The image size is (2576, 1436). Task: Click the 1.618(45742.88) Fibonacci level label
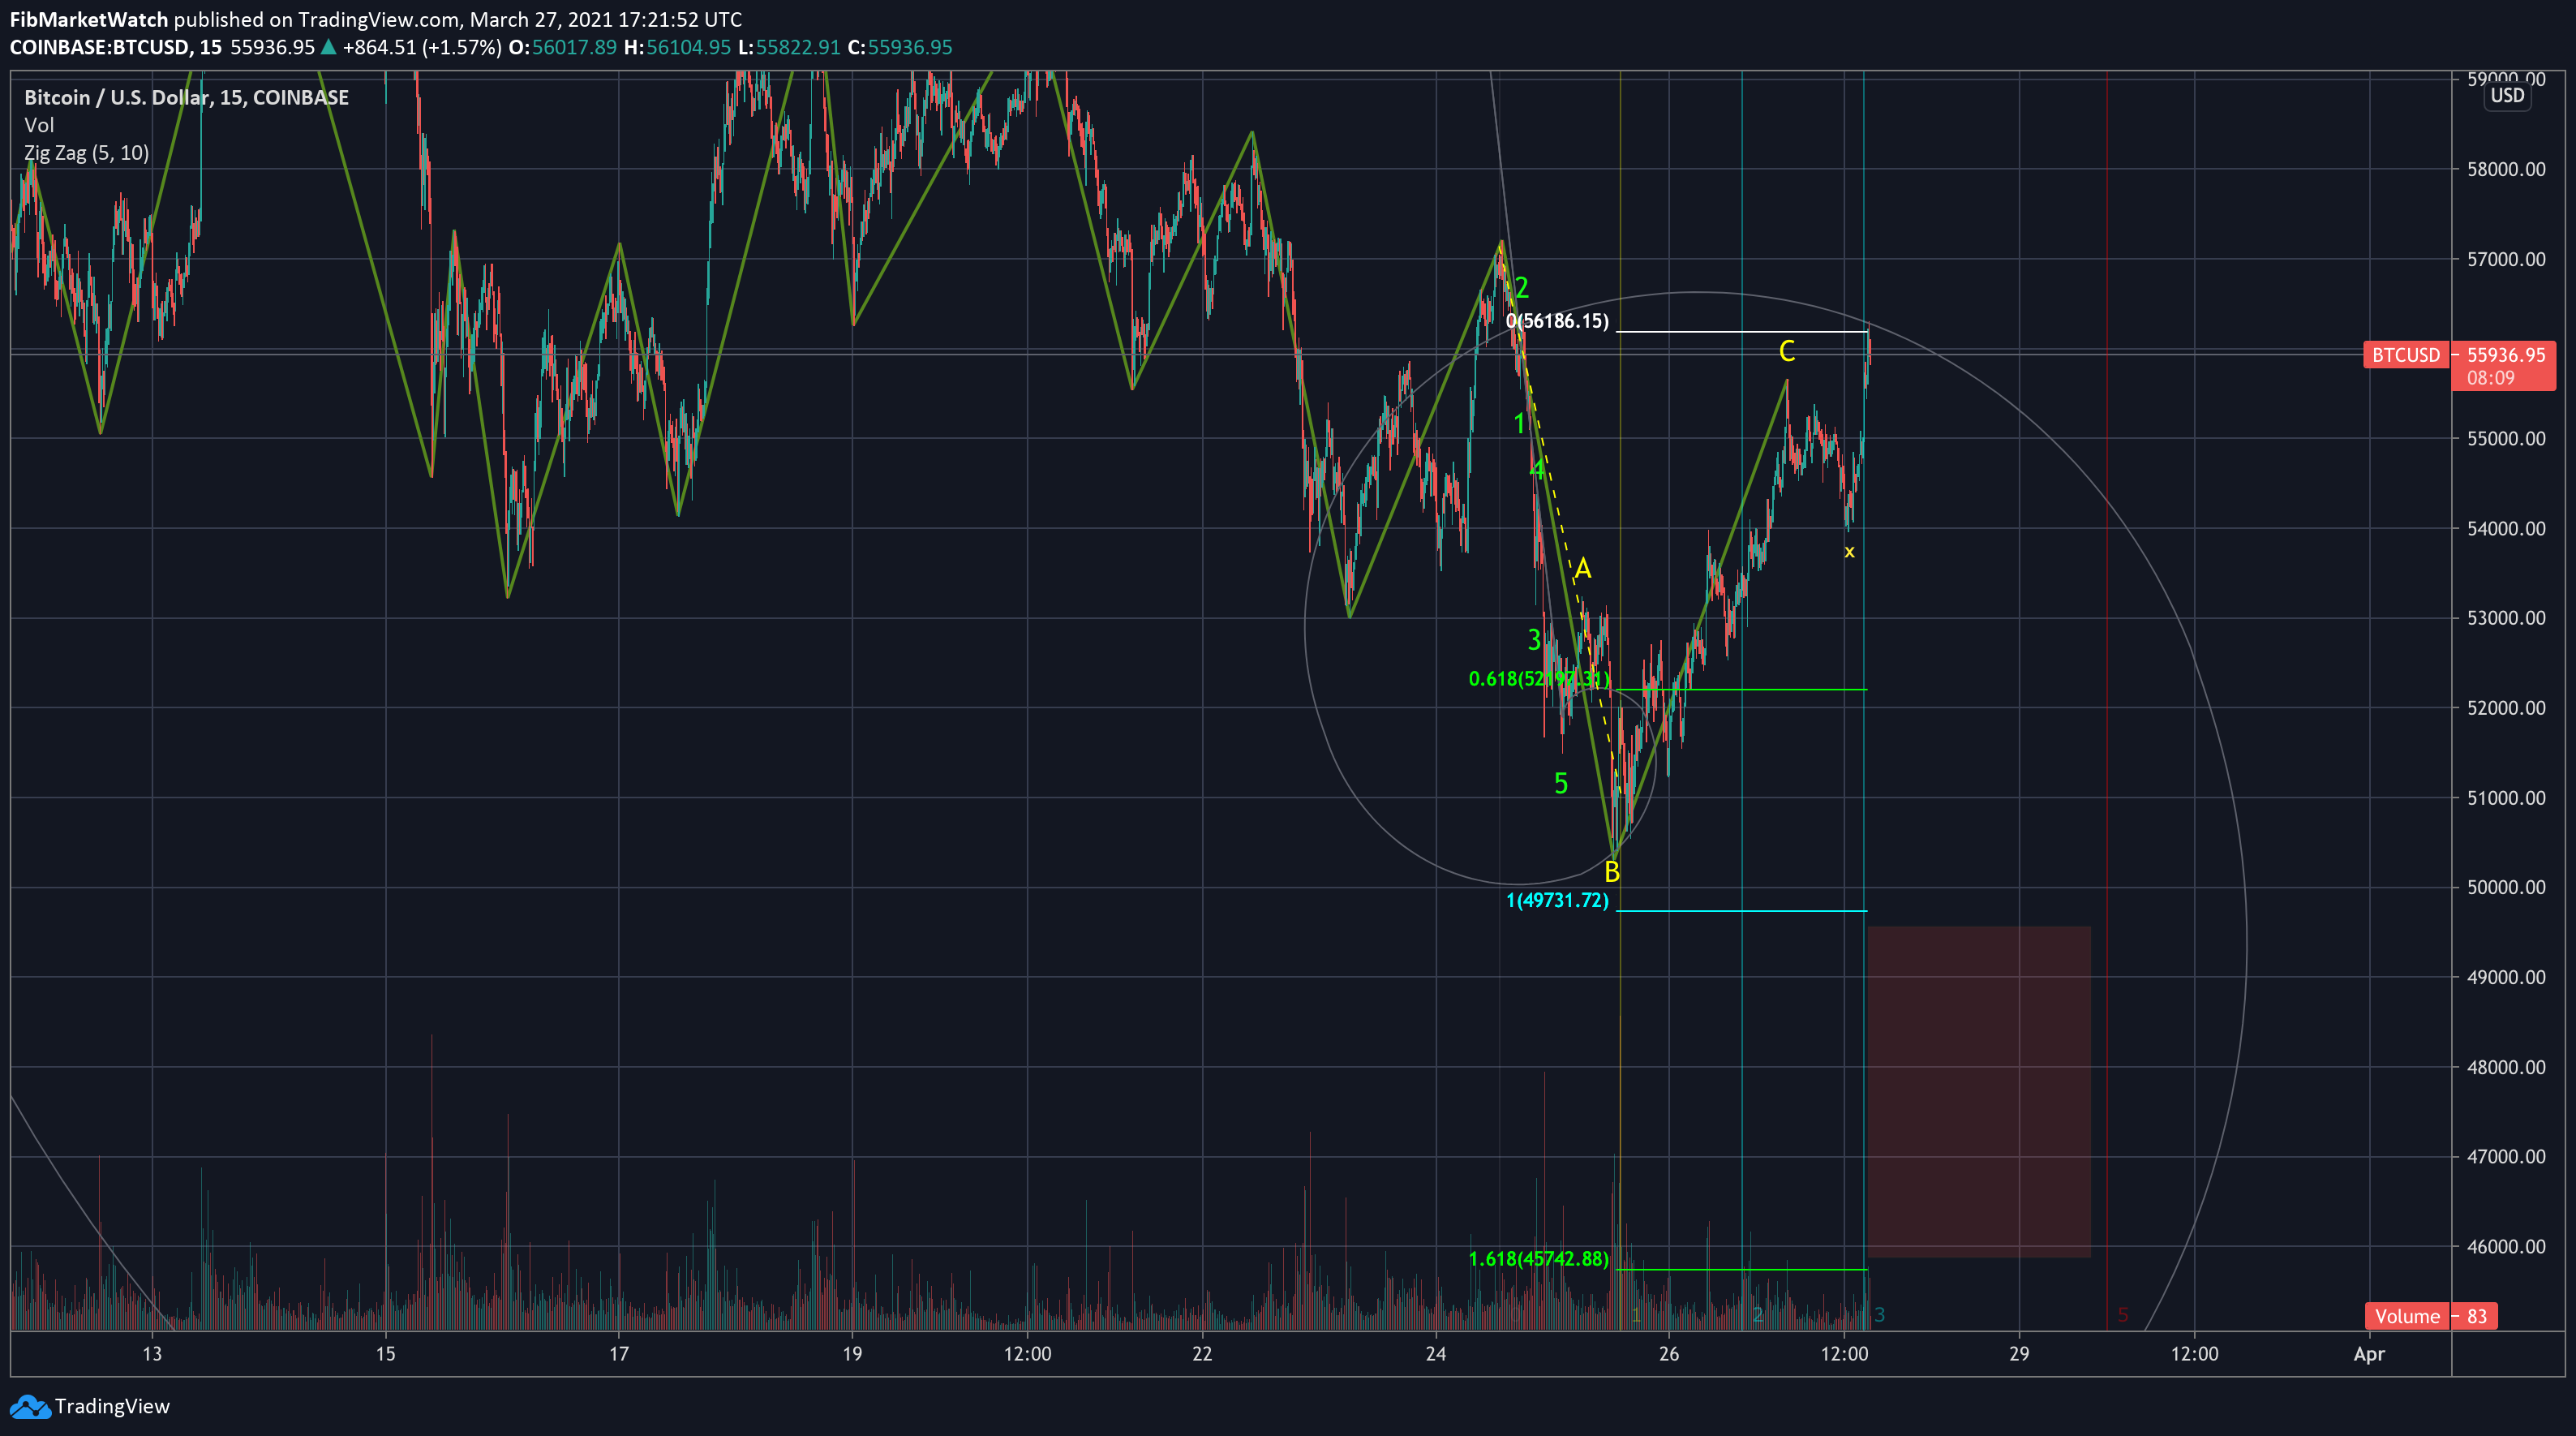pos(1539,1259)
